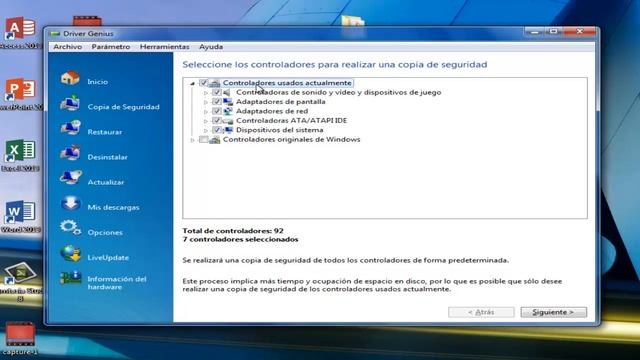Open Información del hardware icon
640x360 pixels.
[71, 278]
